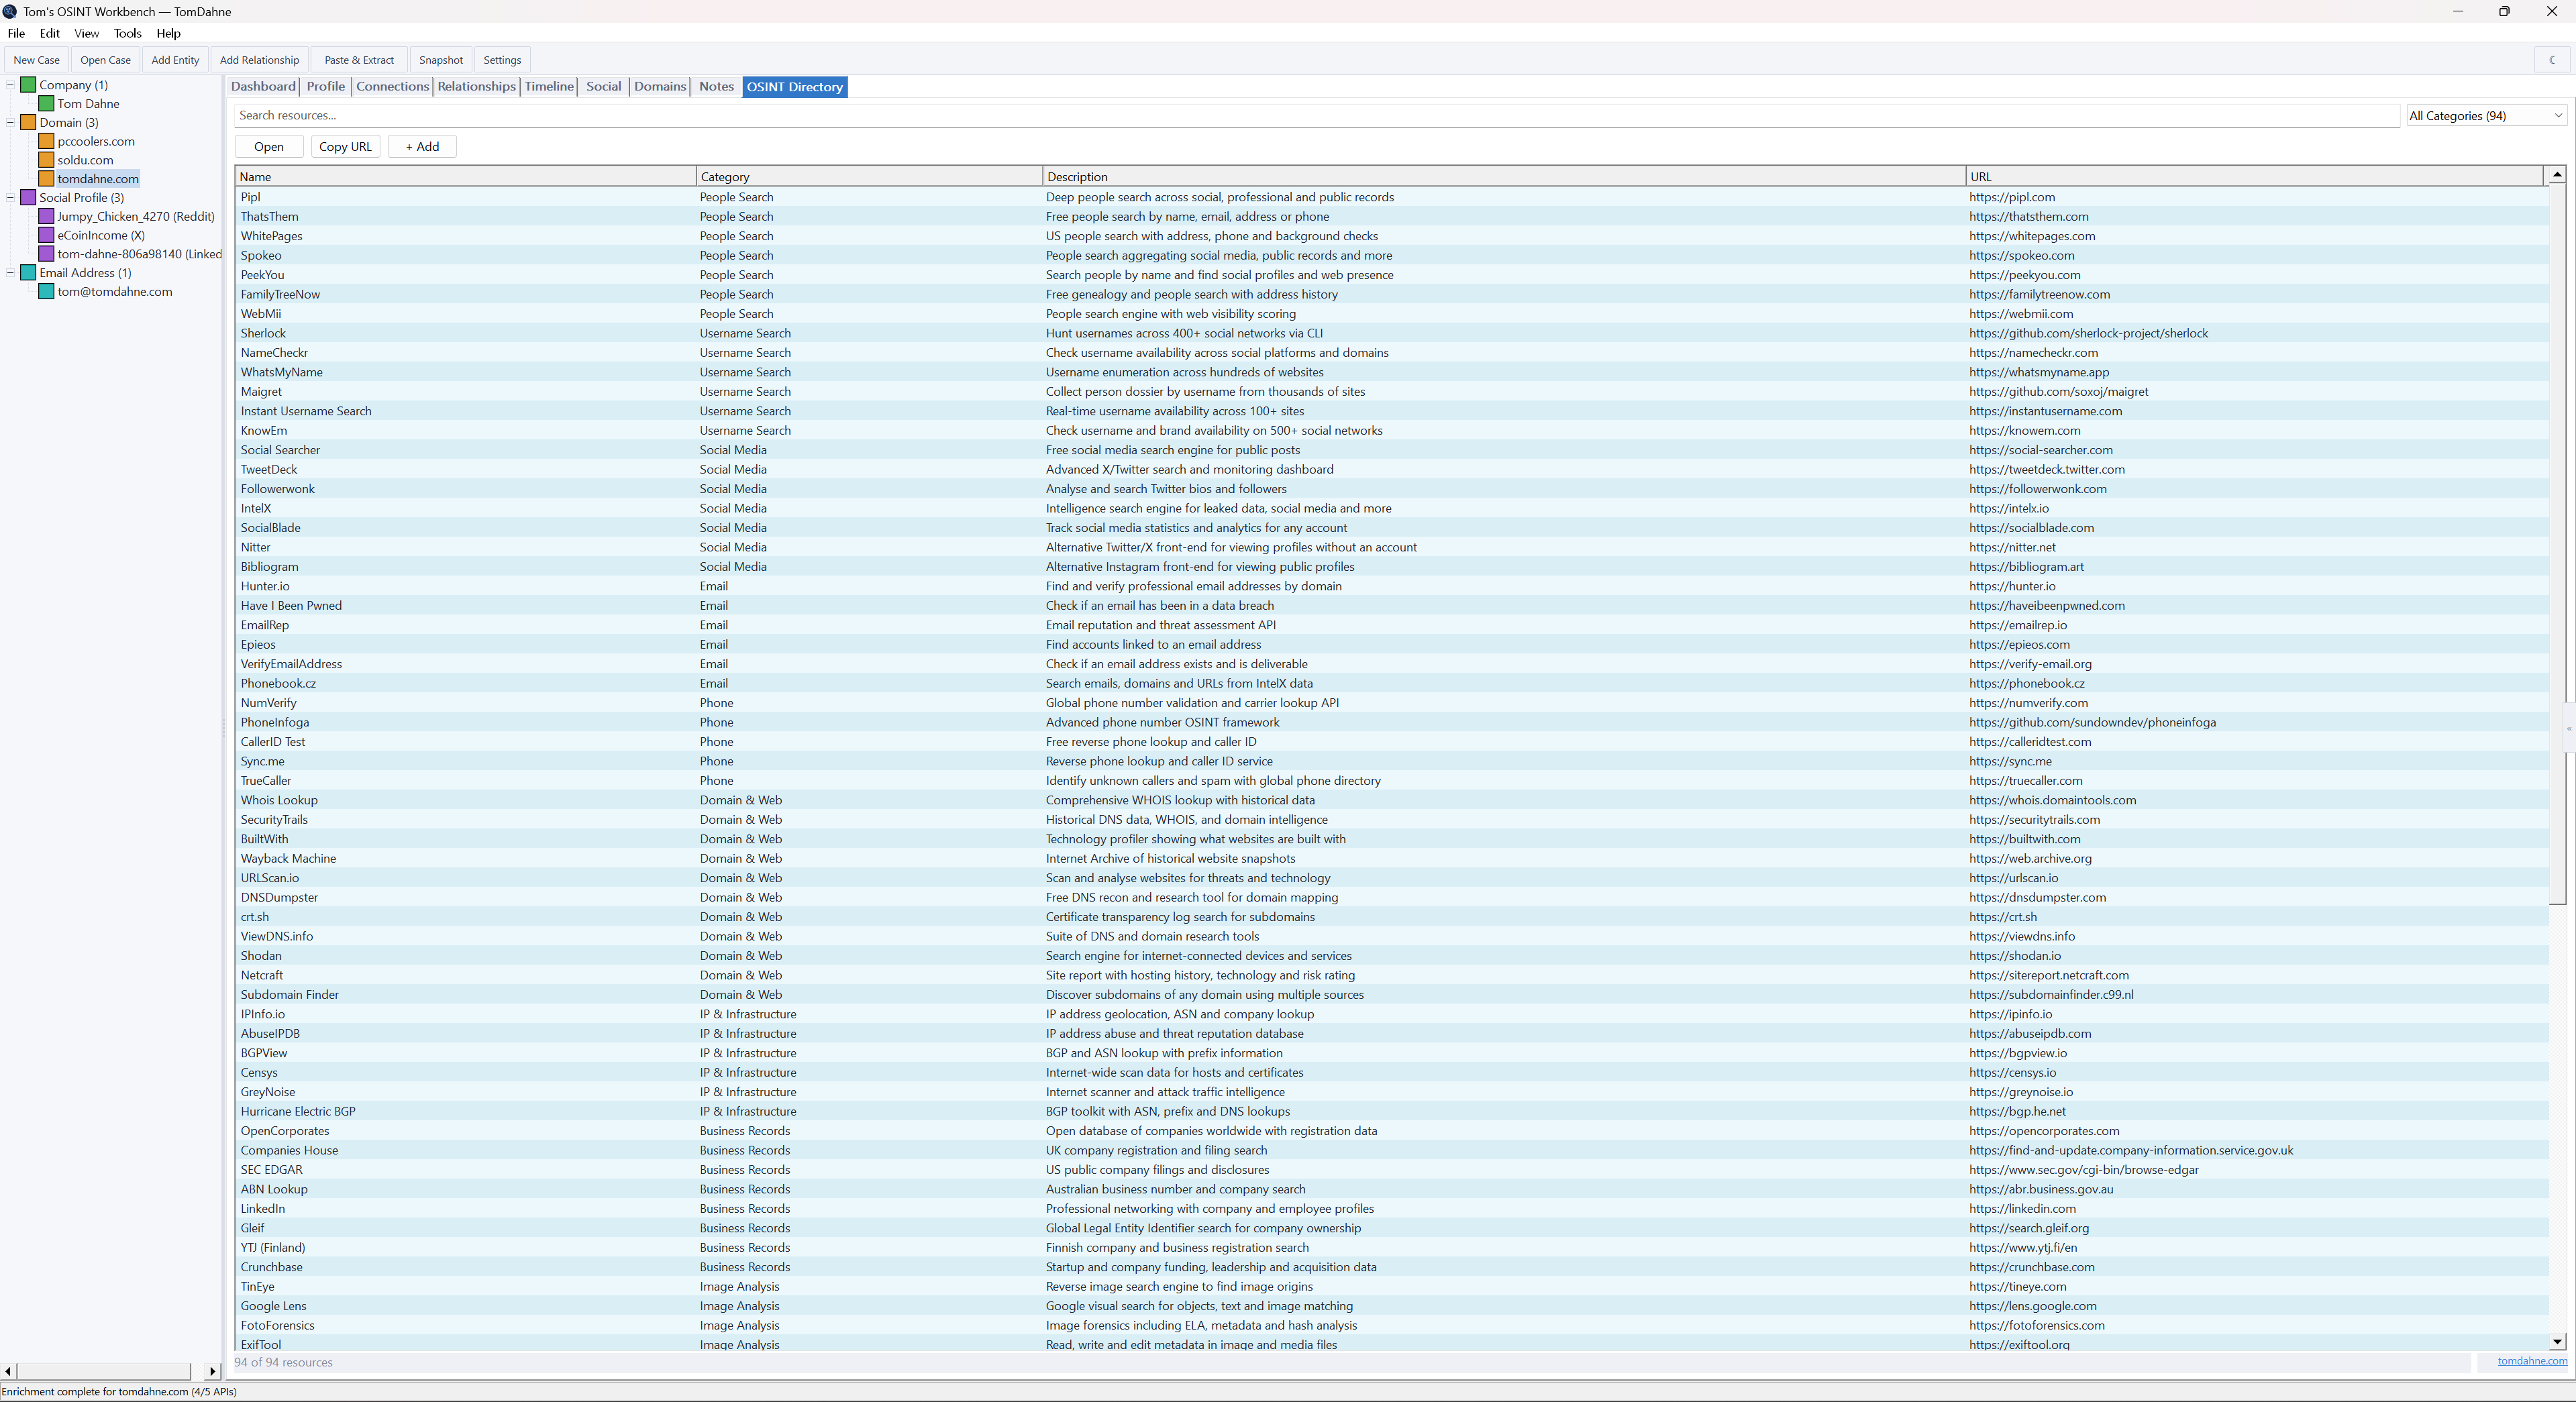Click the teal Email Address category icon

[x=28, y=273]
